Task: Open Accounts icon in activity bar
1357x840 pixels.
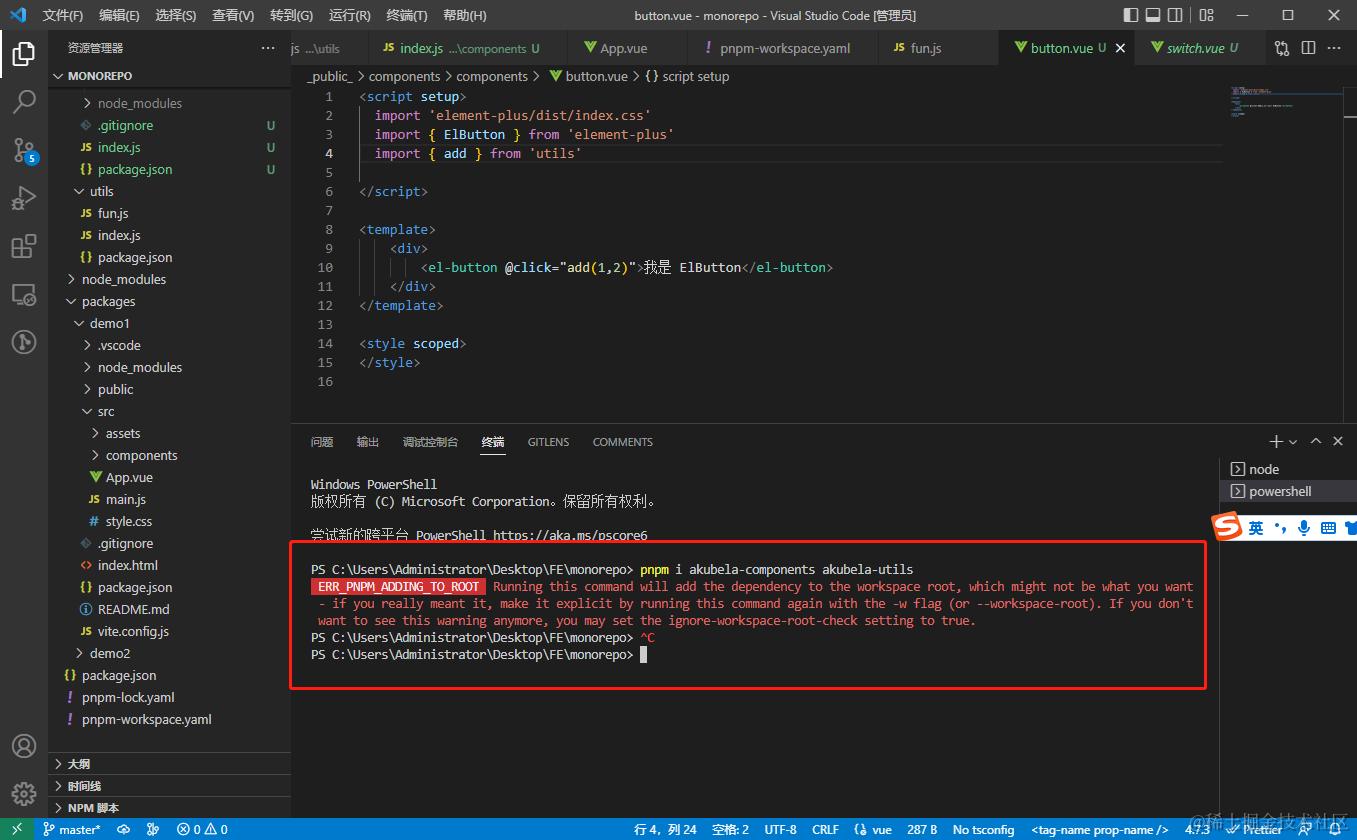Action: tap(24, 747)
